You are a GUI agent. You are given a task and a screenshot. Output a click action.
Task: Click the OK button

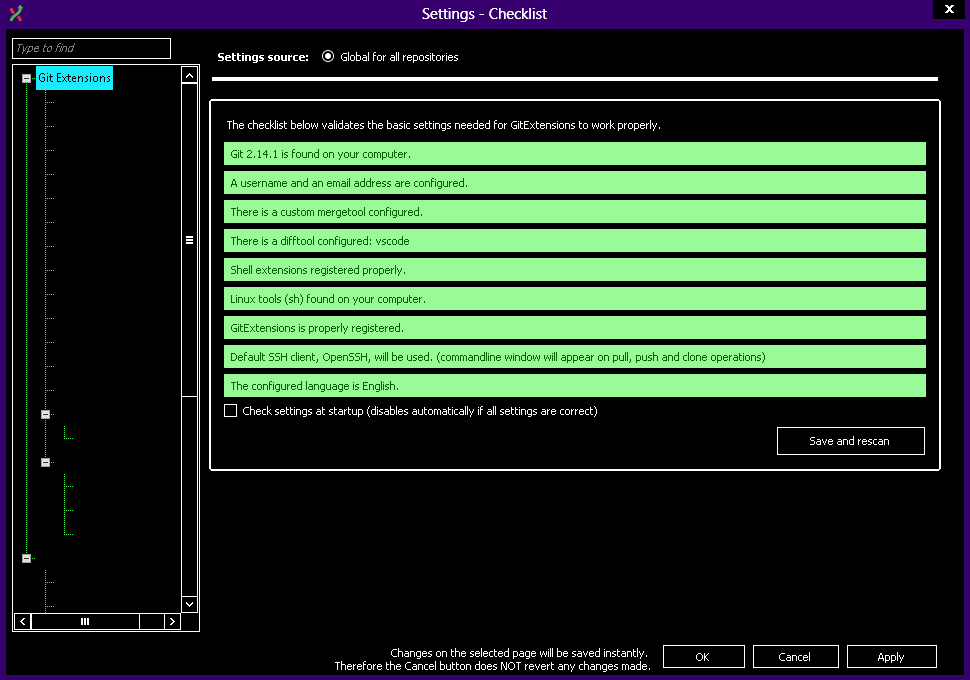[703, 656]
